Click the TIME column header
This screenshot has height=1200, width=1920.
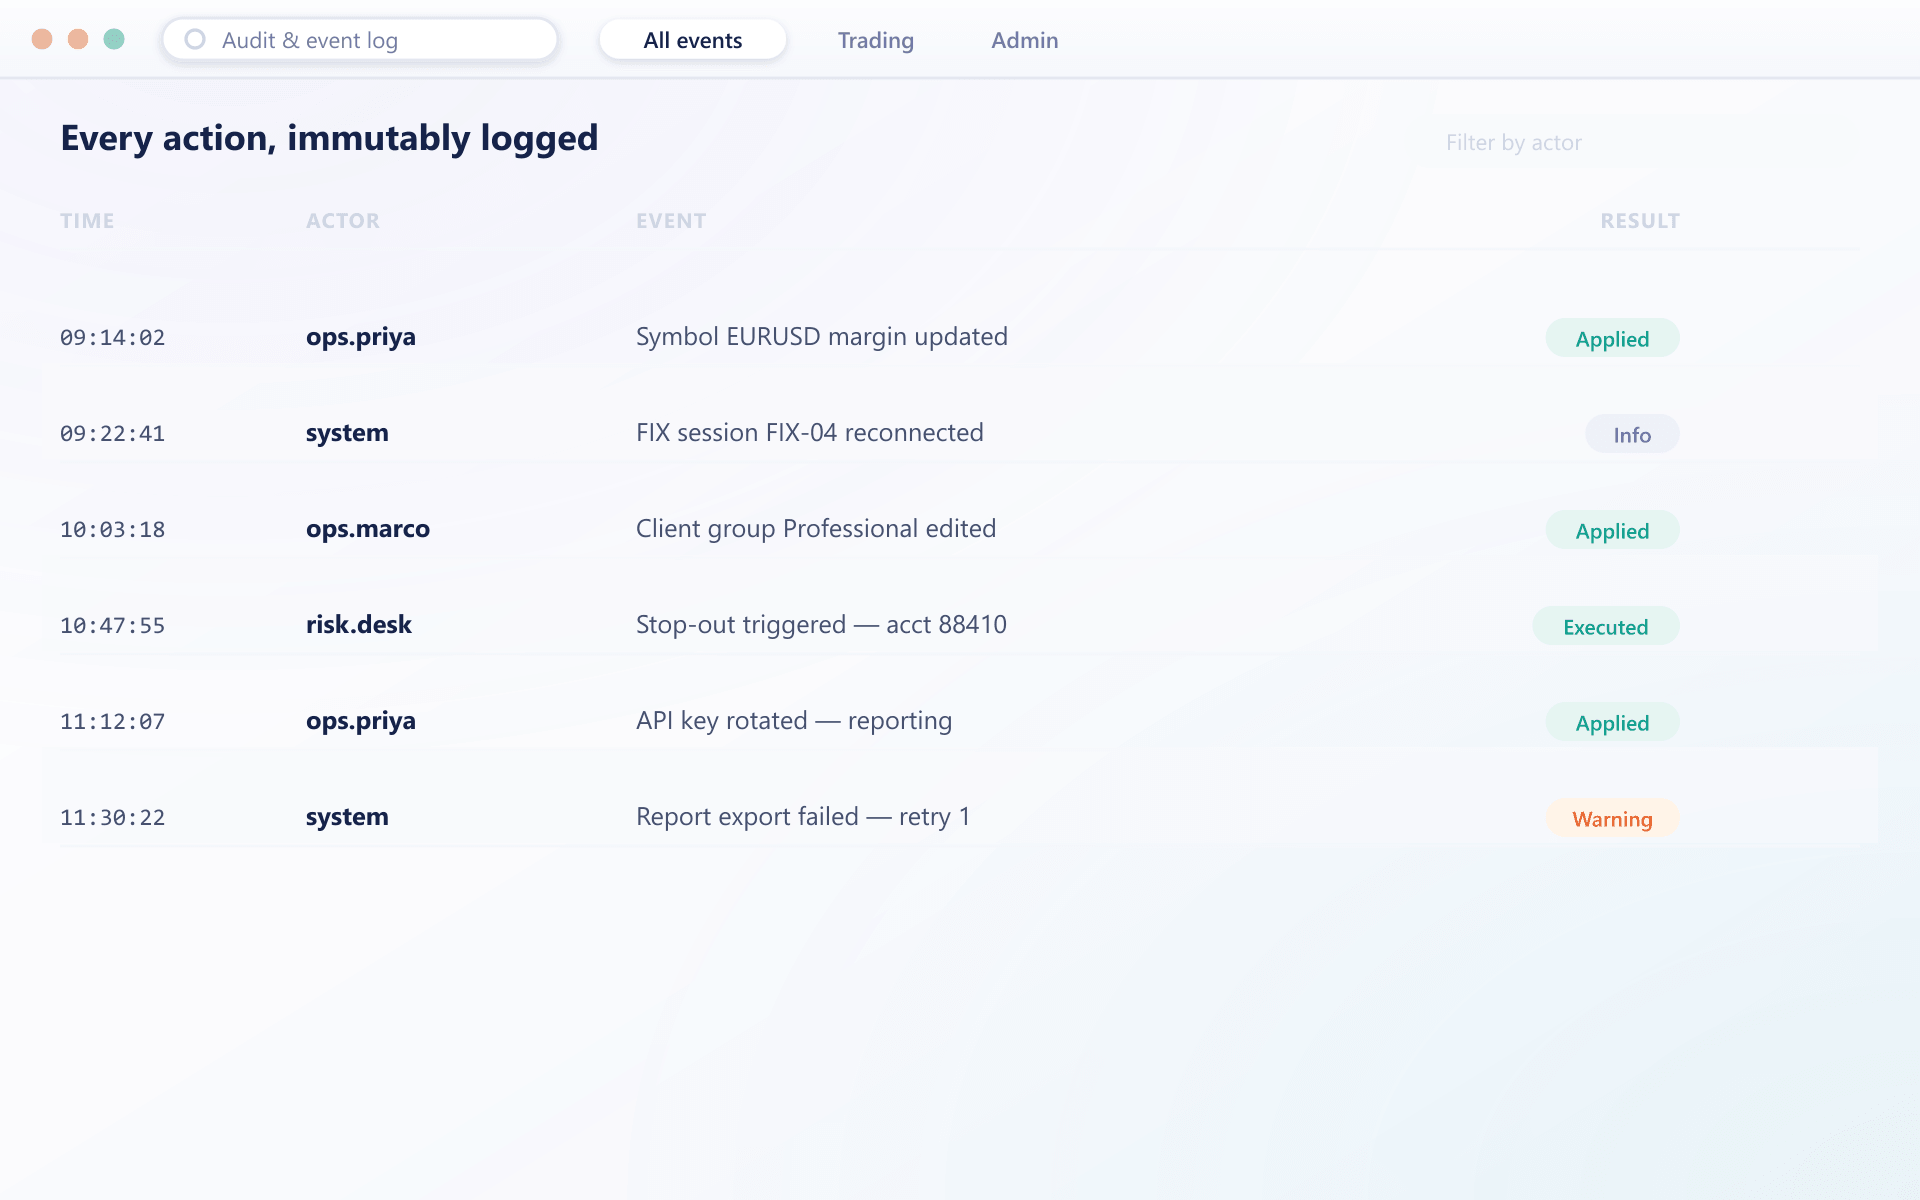(x=87, y=221)
